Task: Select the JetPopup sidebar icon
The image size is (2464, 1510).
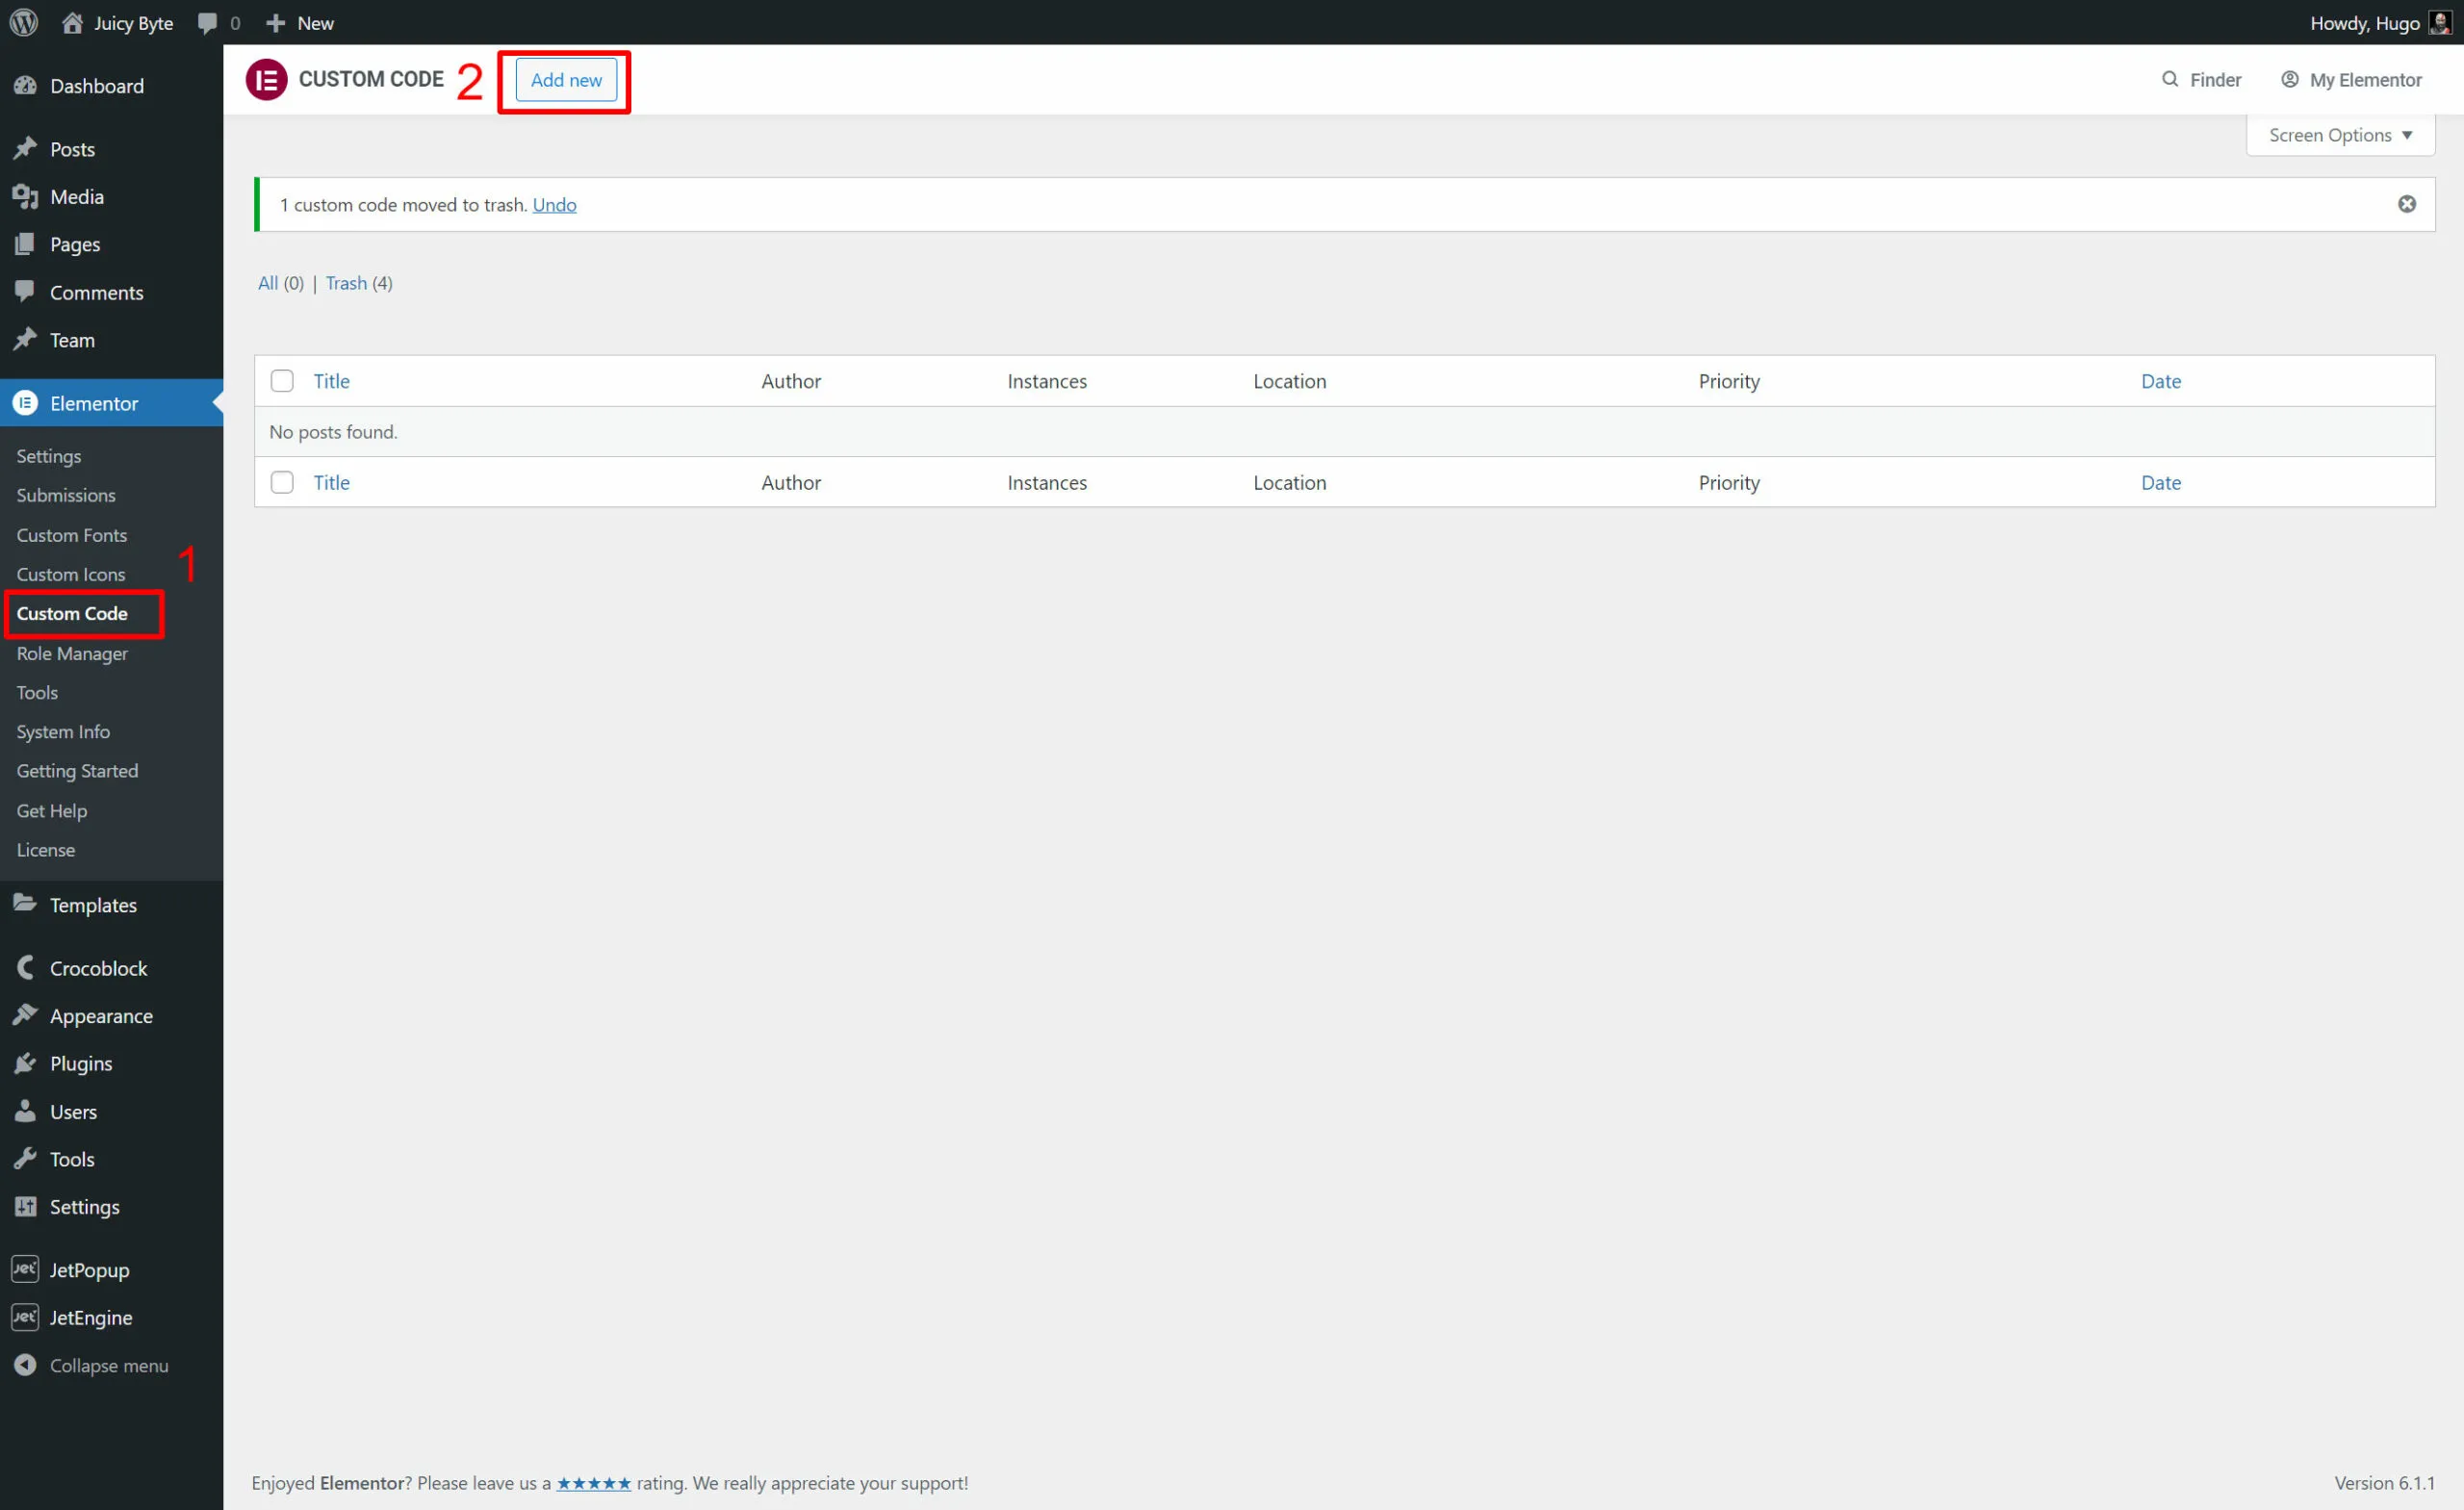Action: coord(25,1268)
